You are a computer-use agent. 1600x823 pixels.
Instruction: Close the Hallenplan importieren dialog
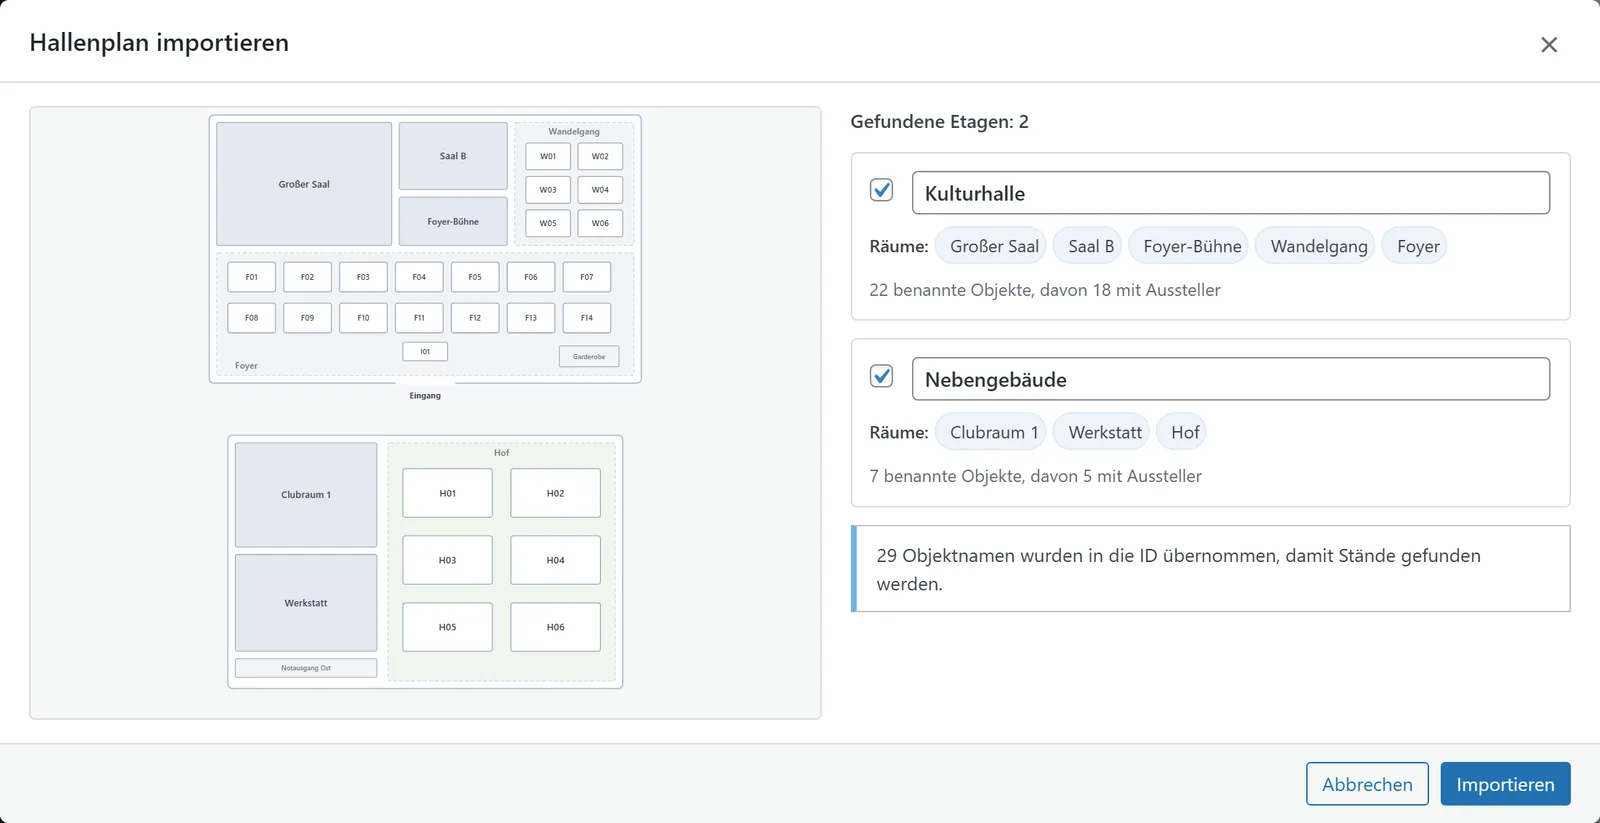tap(1549, 45)
